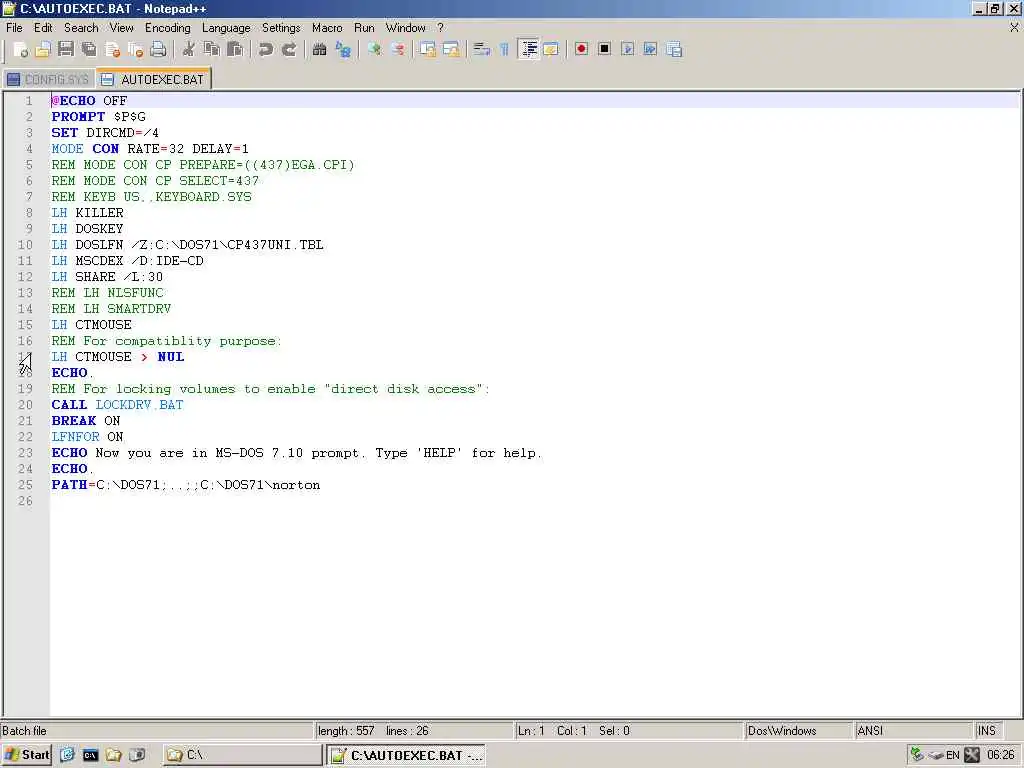Click on line '@ECHO OFF' in editor
Screen dimensions: 1024x768
point(89,101)
